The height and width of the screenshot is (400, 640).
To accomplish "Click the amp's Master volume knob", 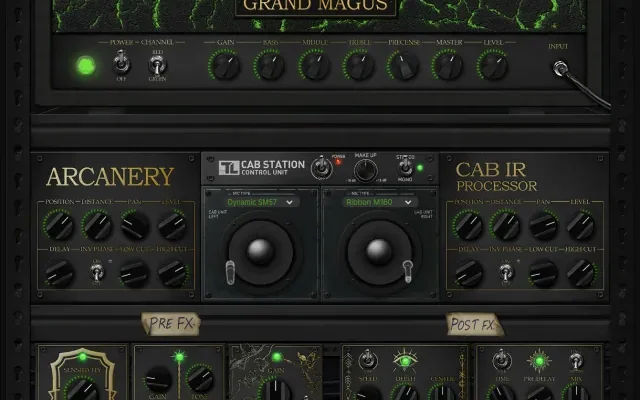I will coord(447,66).
